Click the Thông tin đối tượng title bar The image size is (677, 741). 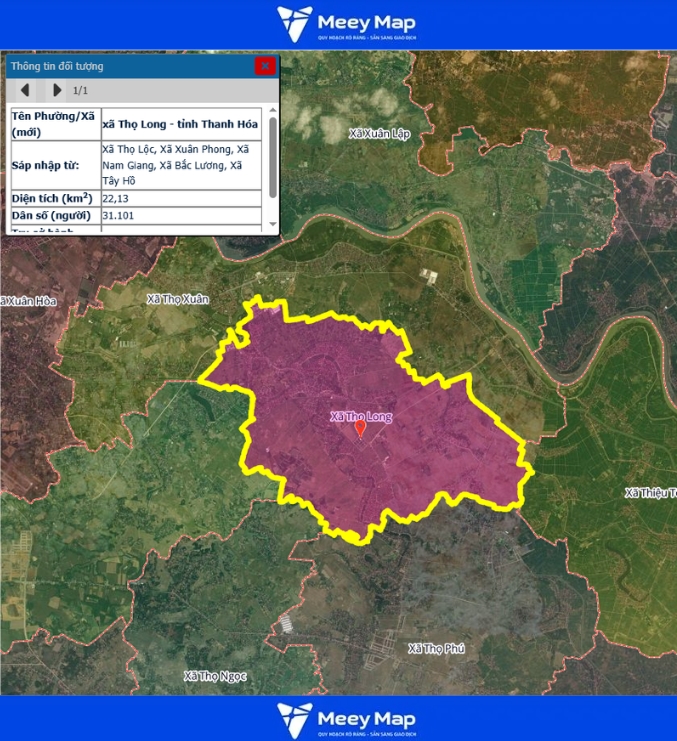click(x=120, y=66)
